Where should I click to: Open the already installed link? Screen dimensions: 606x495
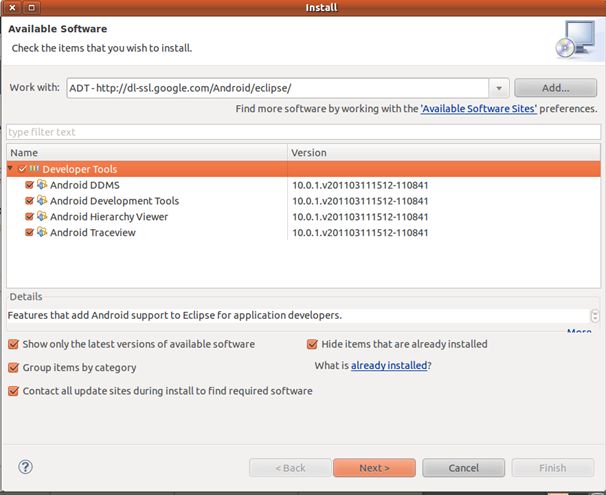[389, 366]
